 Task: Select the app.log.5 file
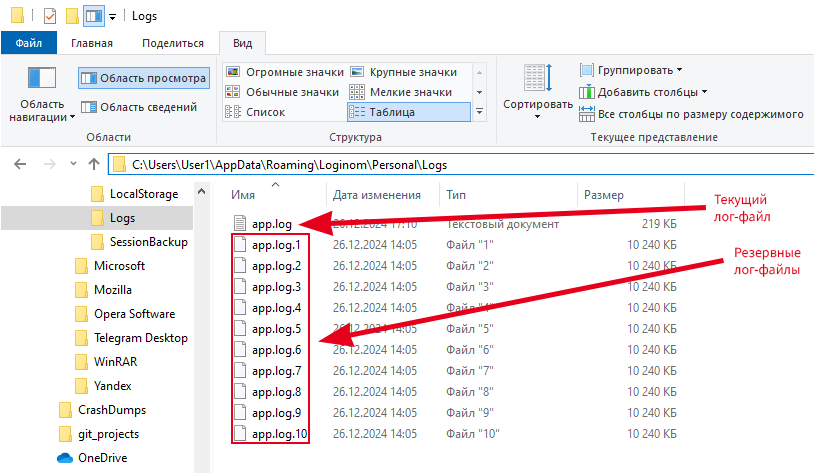tap(276, 329)
